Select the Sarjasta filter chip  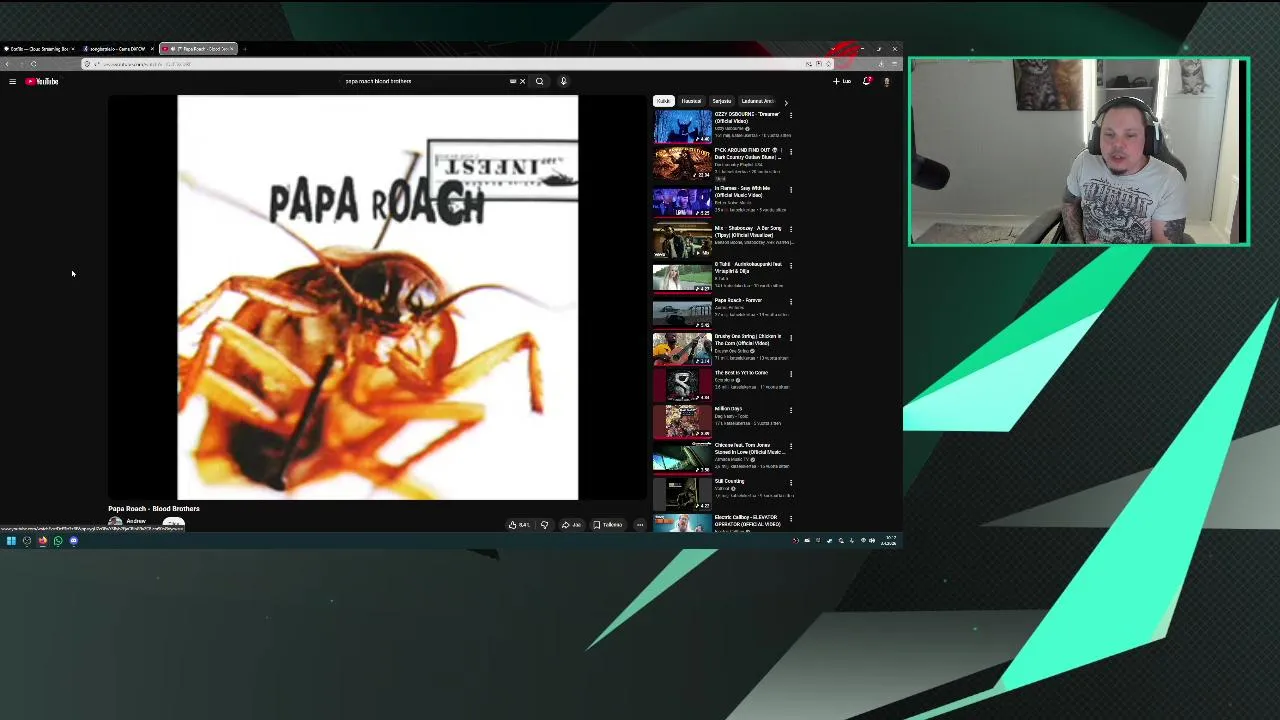point(721,101)
